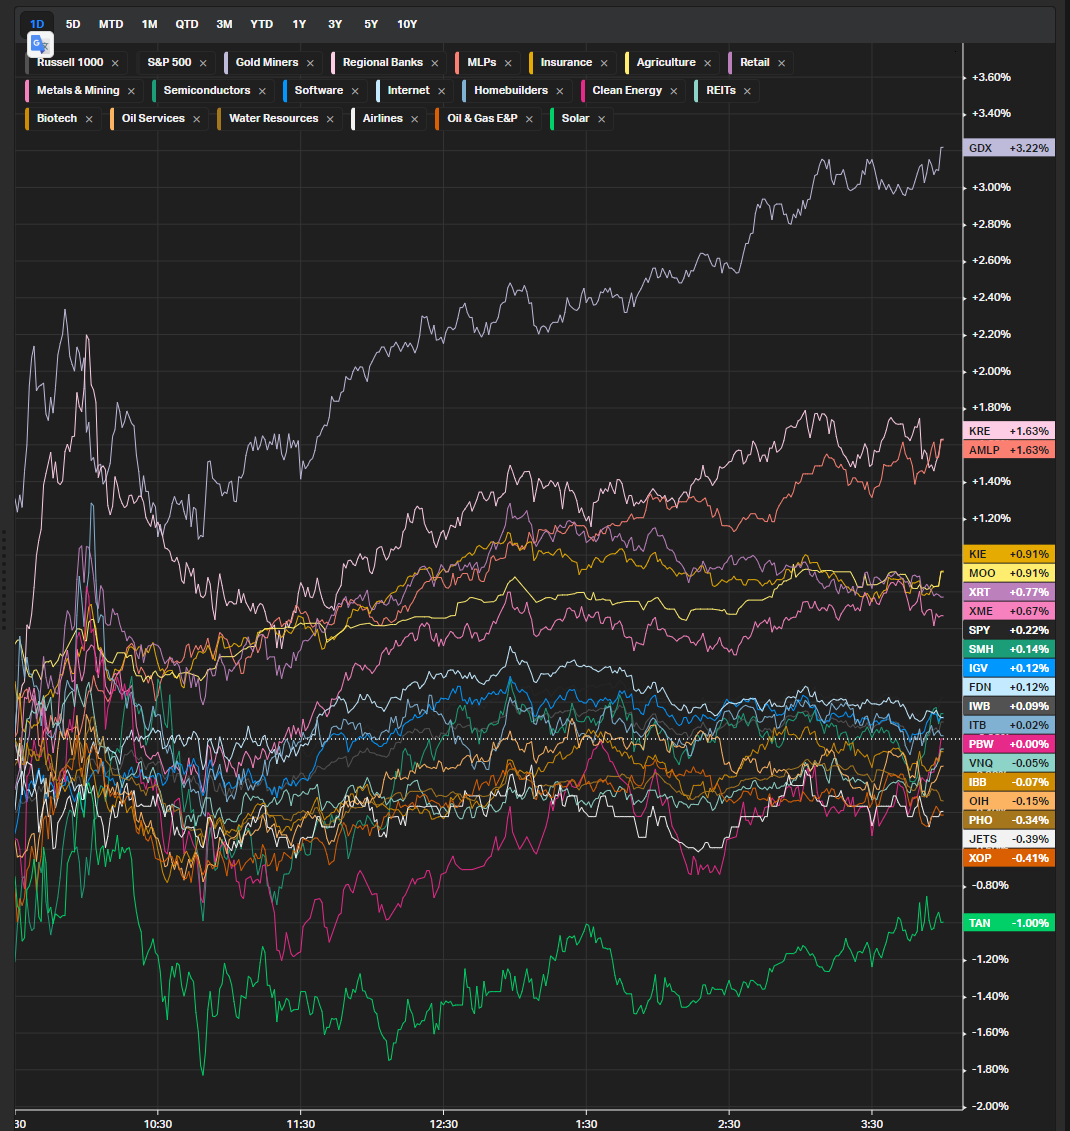
Task: Click the x on Oil & Gas E&P
Action: (529, 119)
